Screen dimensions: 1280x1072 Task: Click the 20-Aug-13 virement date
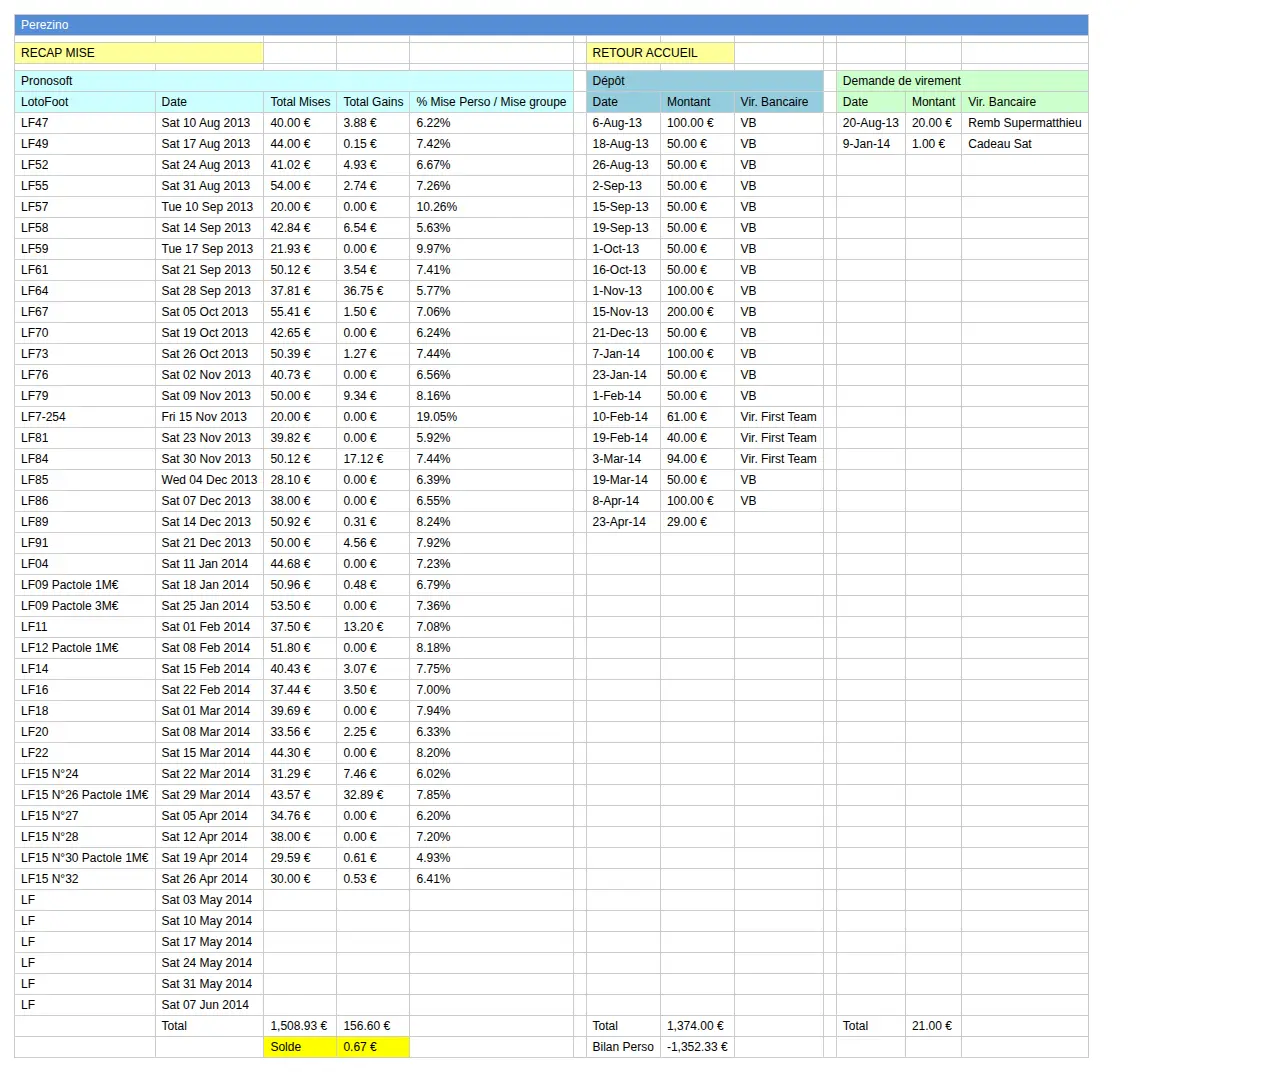[x=871, y=123]
